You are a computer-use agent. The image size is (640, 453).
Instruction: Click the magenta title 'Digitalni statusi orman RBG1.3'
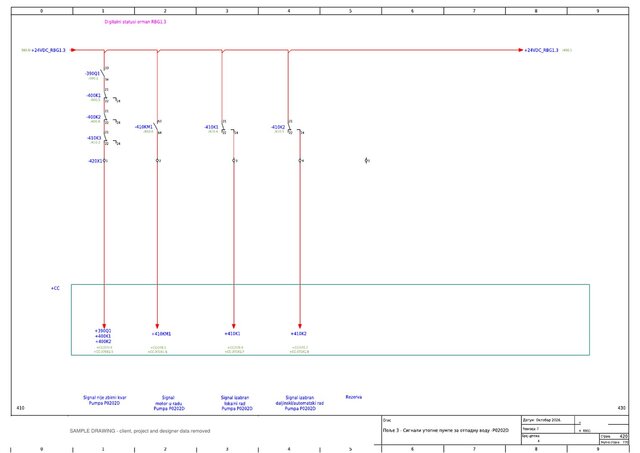pyautogui.click(x=136, y=22)
